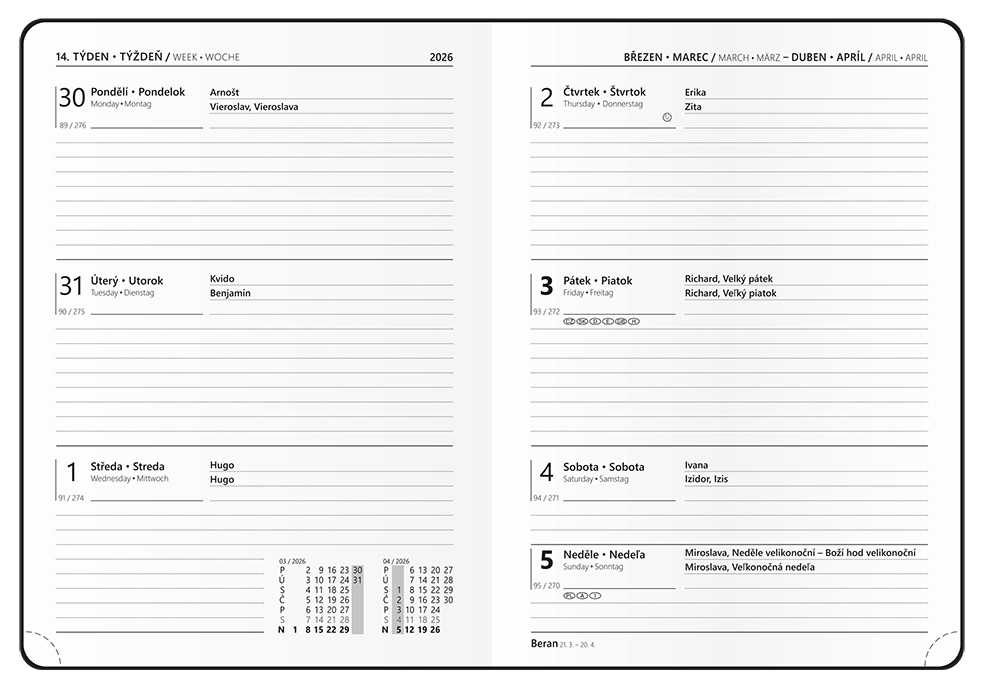Click the 14. TÝDEN week header
The height and width of the screenshot is (689, 984).
point(108,57)
